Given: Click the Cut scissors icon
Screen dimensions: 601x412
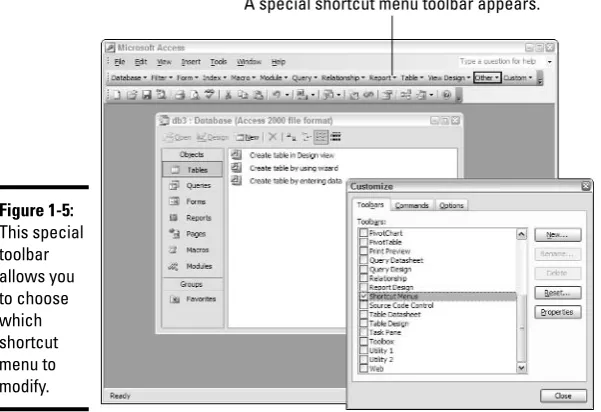Looking at the screenshot, I should (x=228, y=95).
